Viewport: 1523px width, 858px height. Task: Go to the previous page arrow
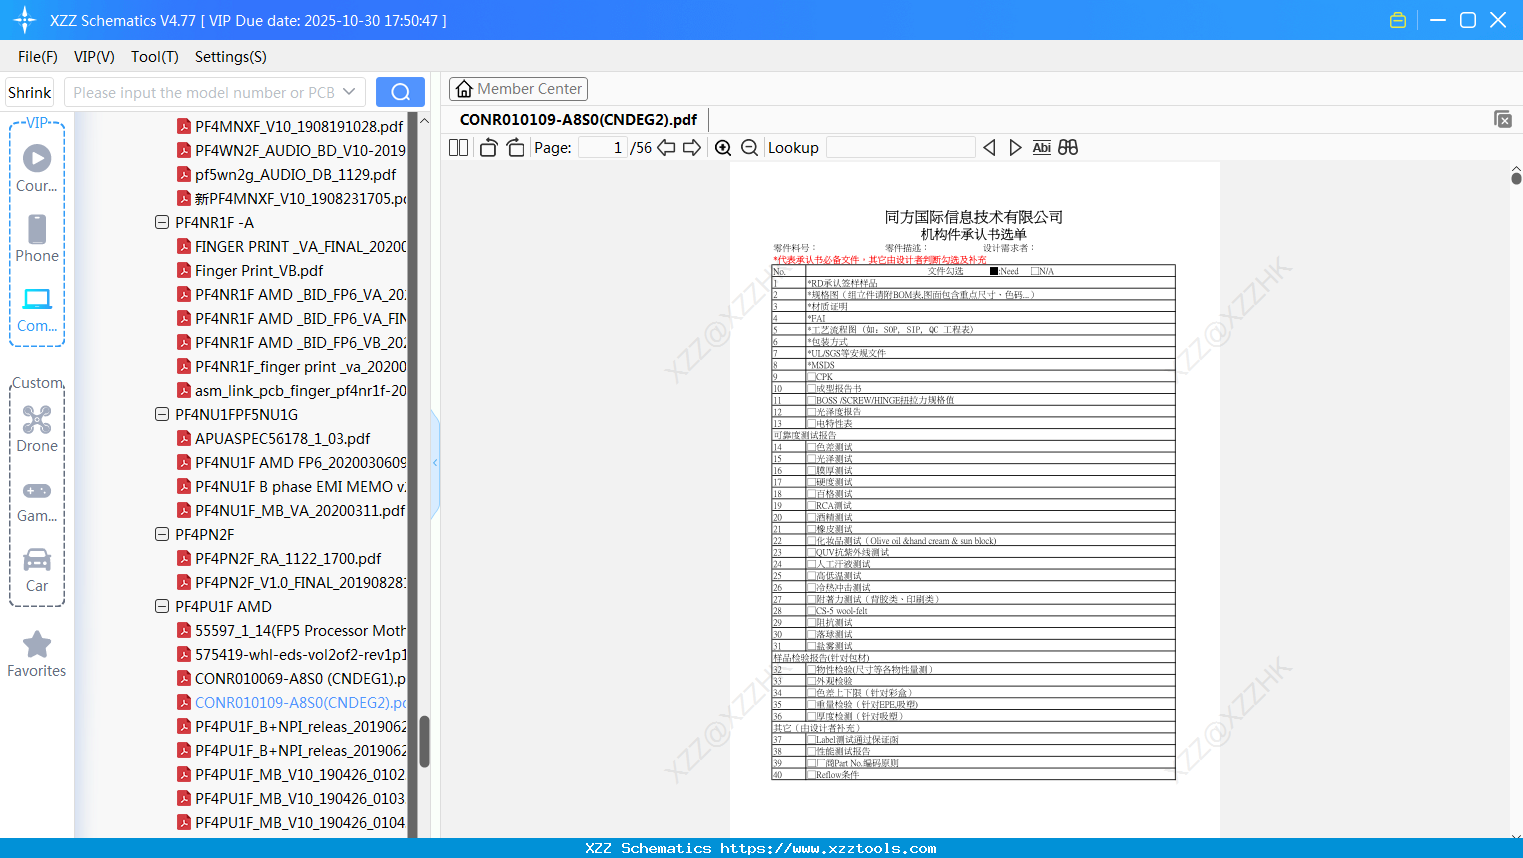[x=666, y=147]
